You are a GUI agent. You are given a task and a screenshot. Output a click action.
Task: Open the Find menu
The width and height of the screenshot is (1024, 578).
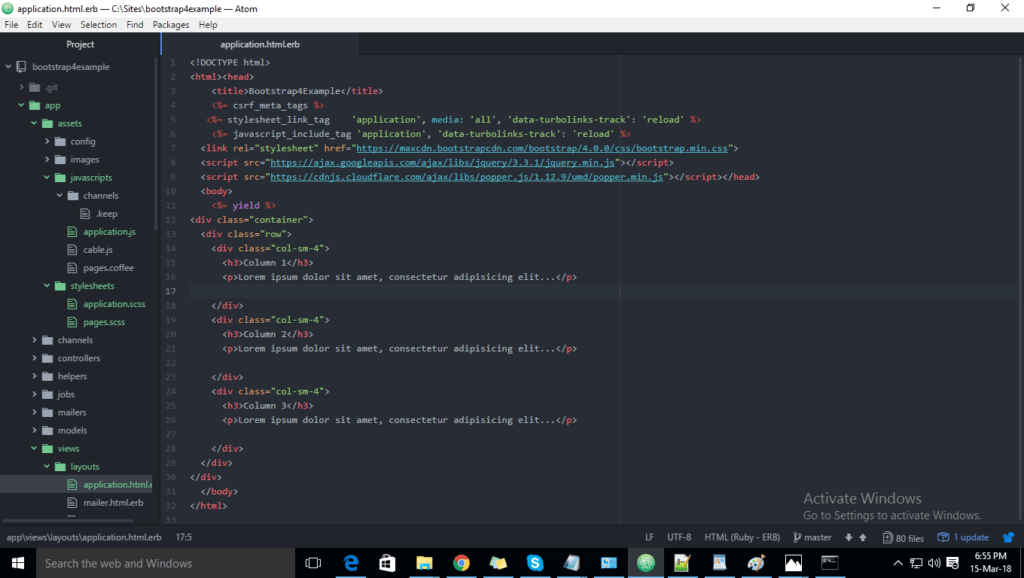tap(135, 25)
